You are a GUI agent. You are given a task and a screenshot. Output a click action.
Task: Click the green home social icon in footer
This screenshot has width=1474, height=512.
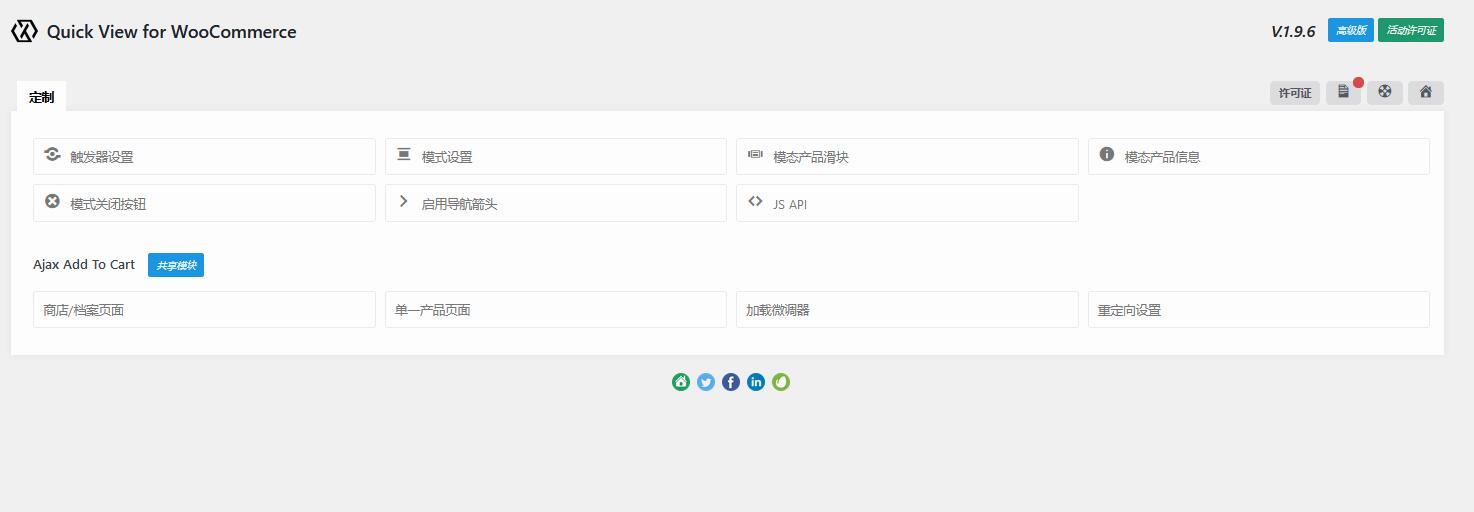681,382
